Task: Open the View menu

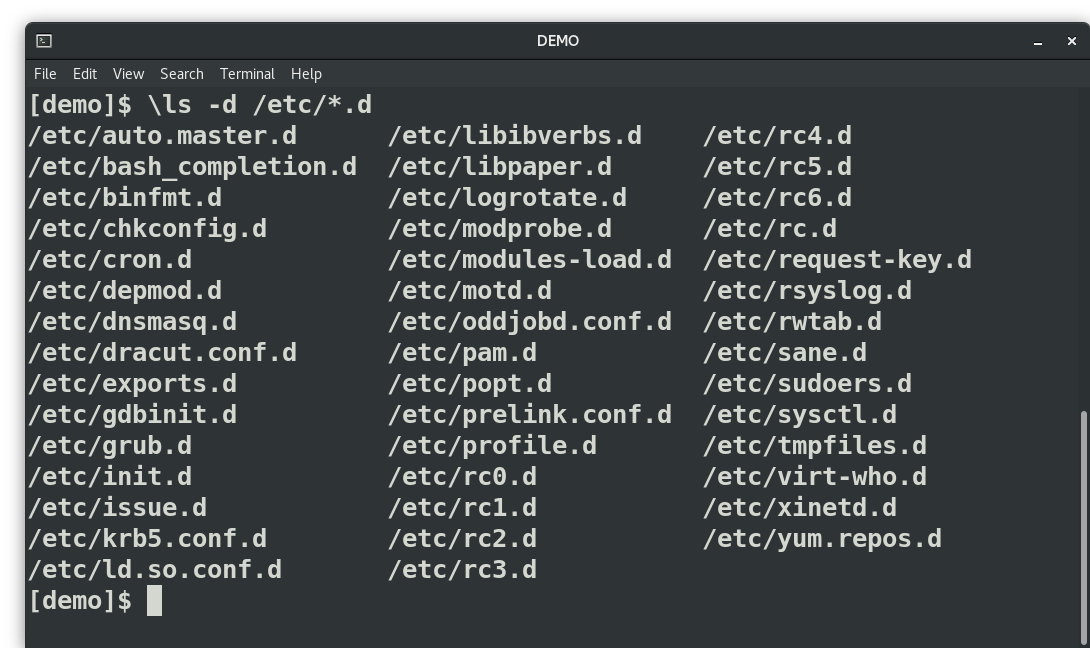Action: tap(128, 74)
